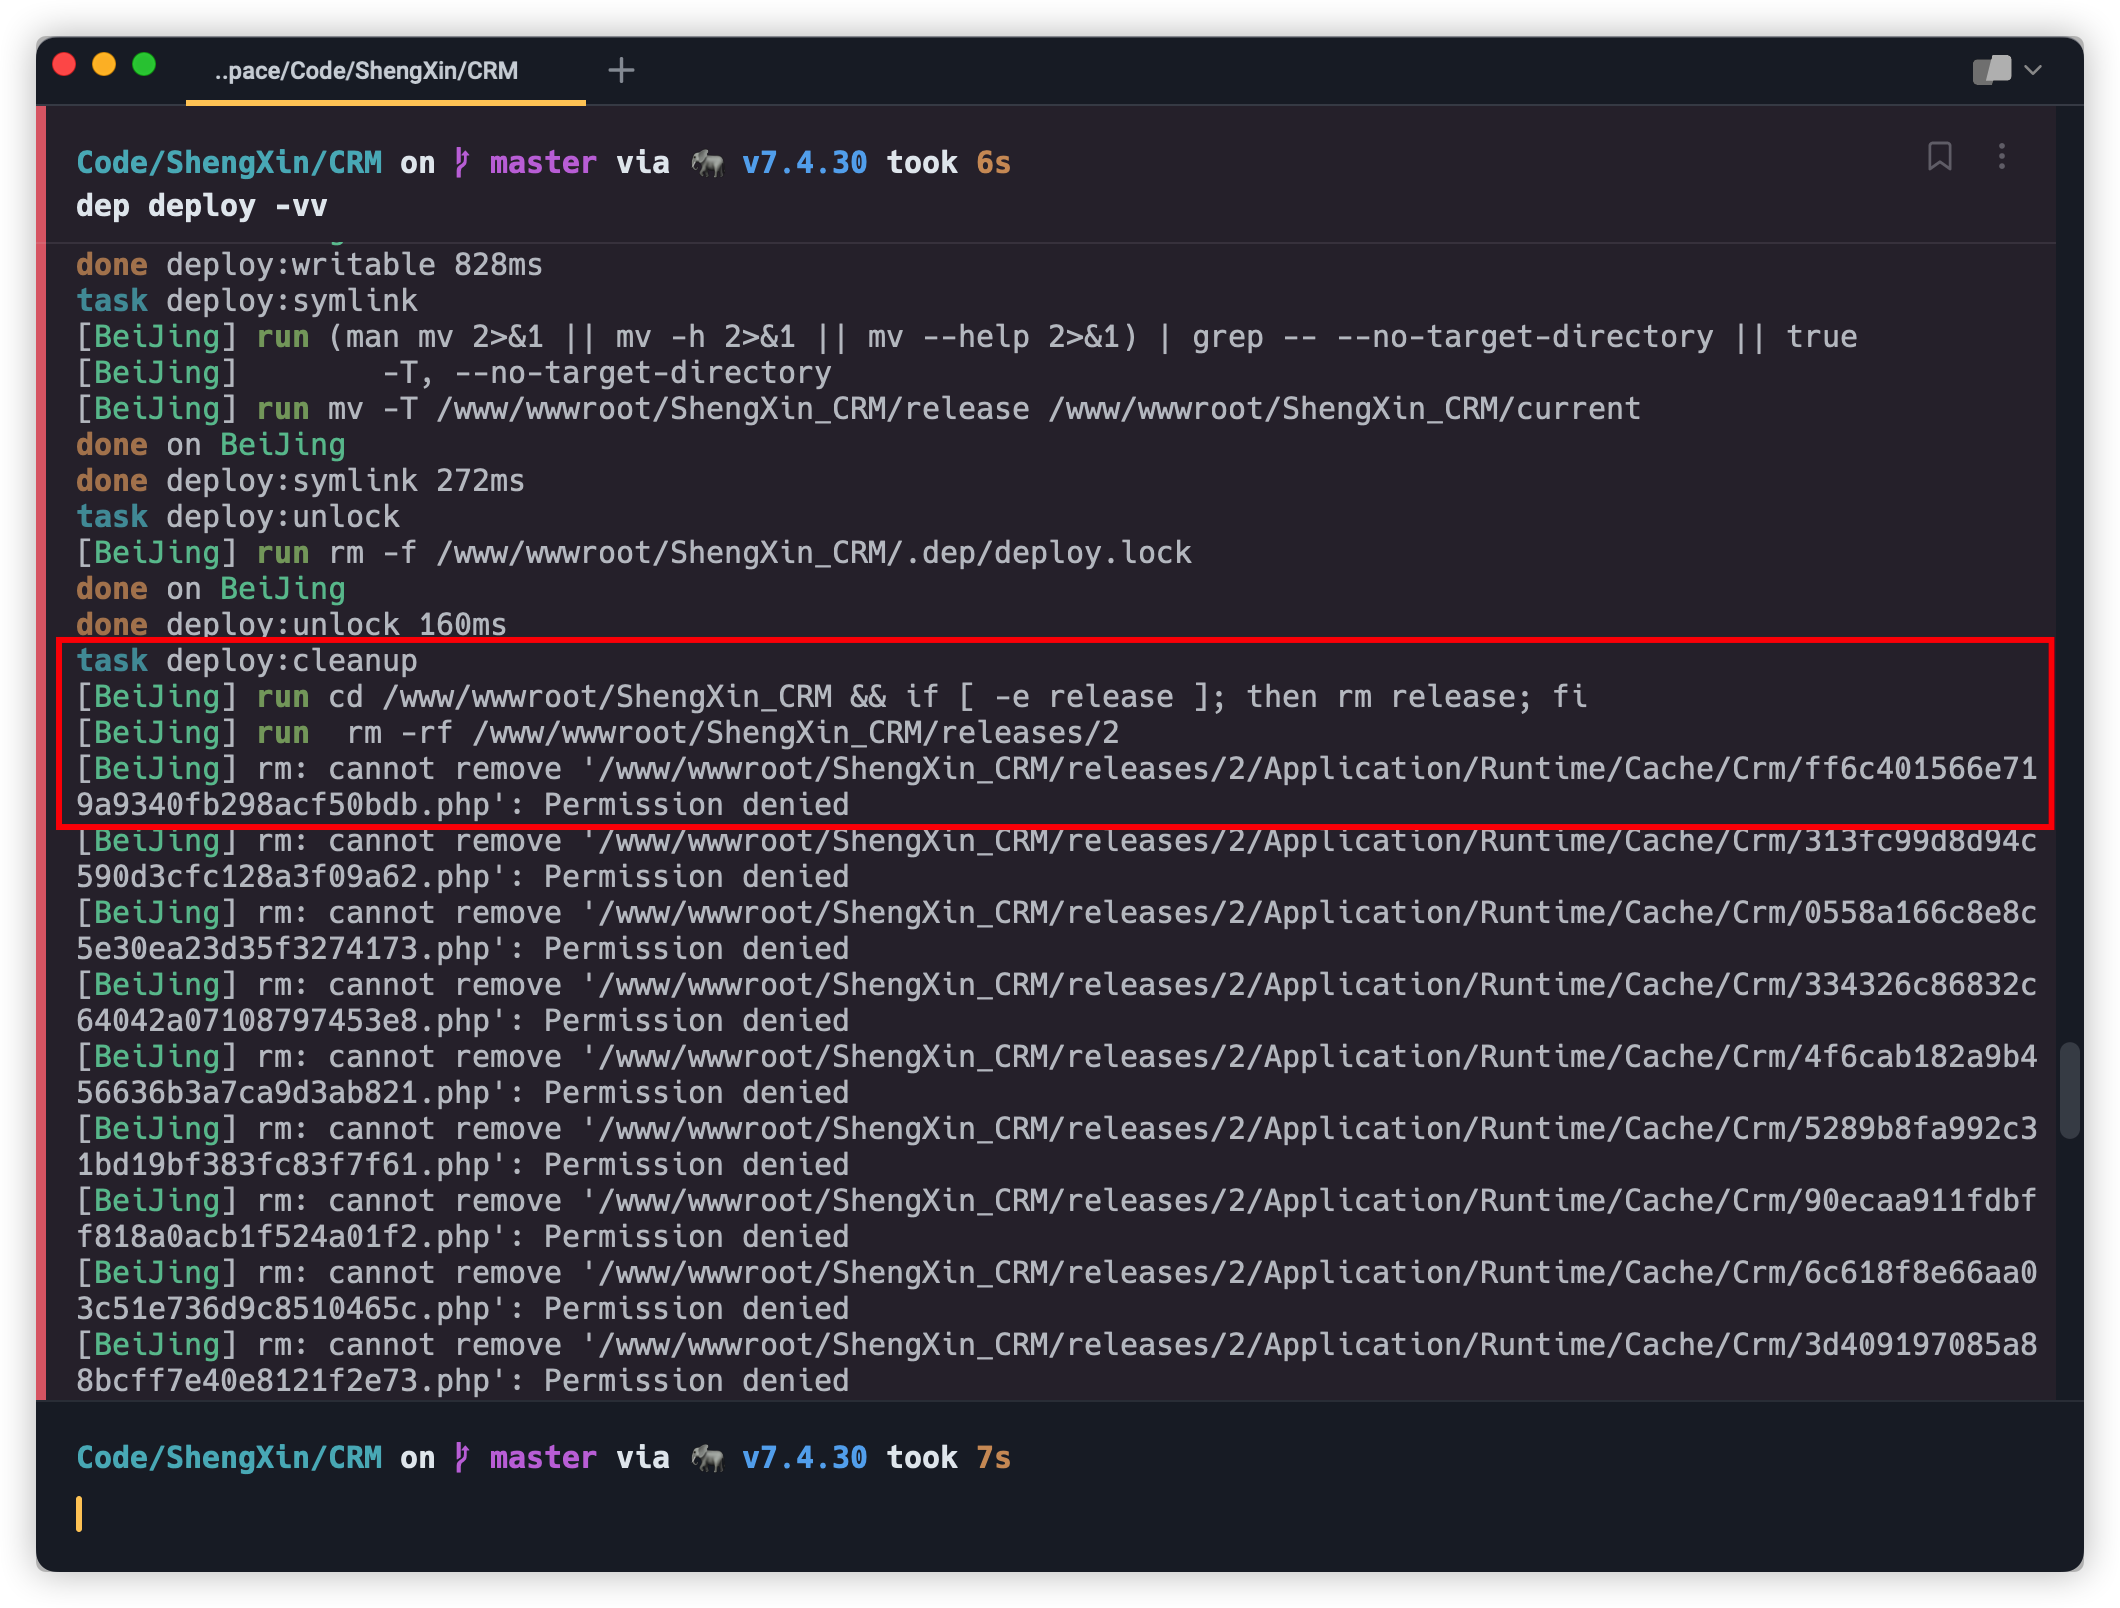This screenshot has height=1608, width=2120.
Task: Click the 'rm -f ... deploy.lock' command line
Action: point(634,553)
